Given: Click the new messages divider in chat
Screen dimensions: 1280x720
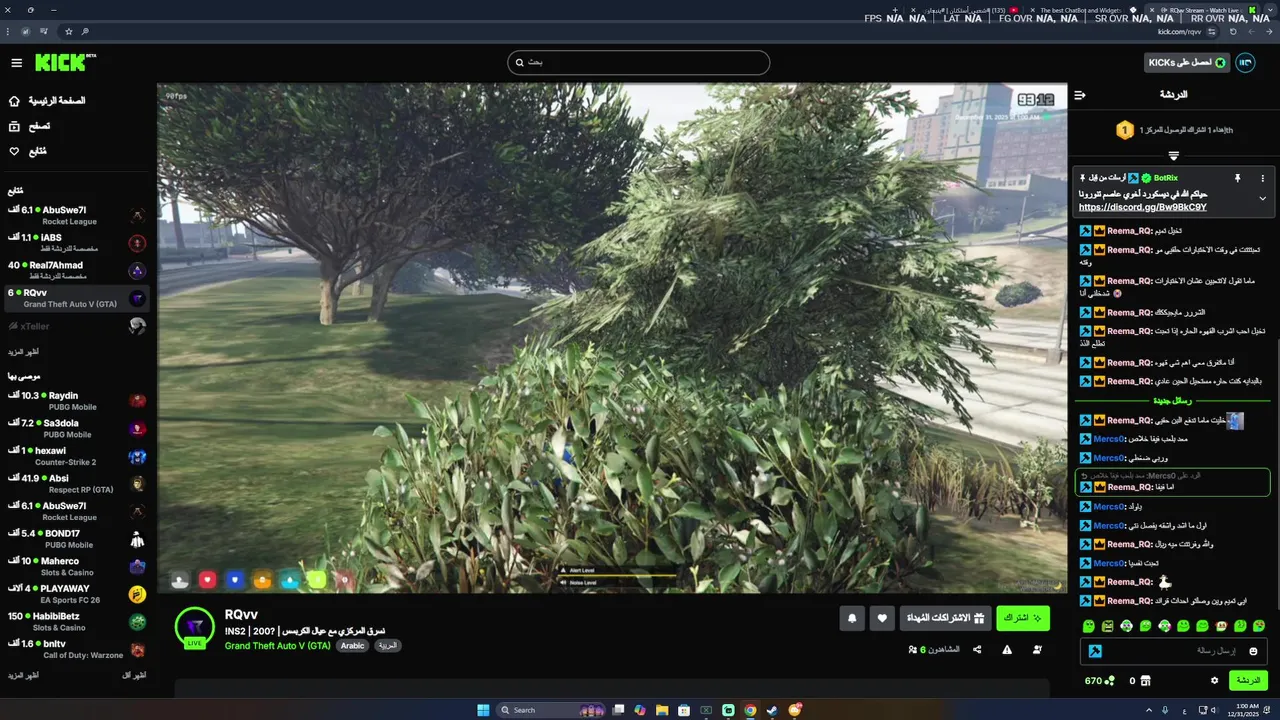Looking at the screenshot, I should click(1173, 401).
